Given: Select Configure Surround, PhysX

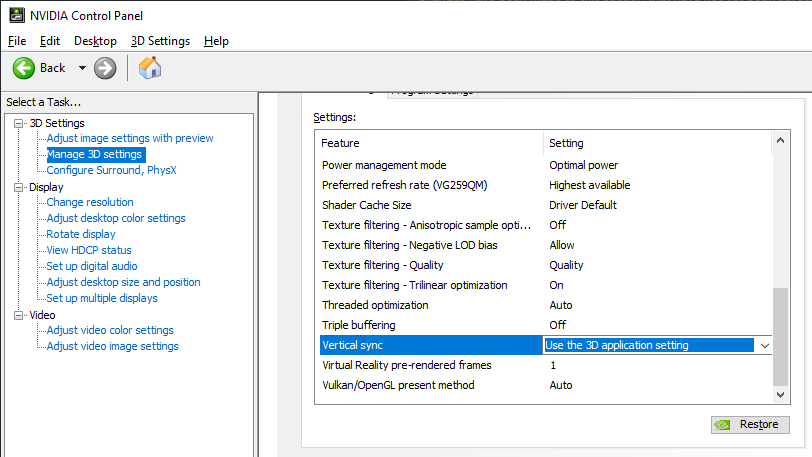Looking at the screenshot, I should tap(111, 170).
